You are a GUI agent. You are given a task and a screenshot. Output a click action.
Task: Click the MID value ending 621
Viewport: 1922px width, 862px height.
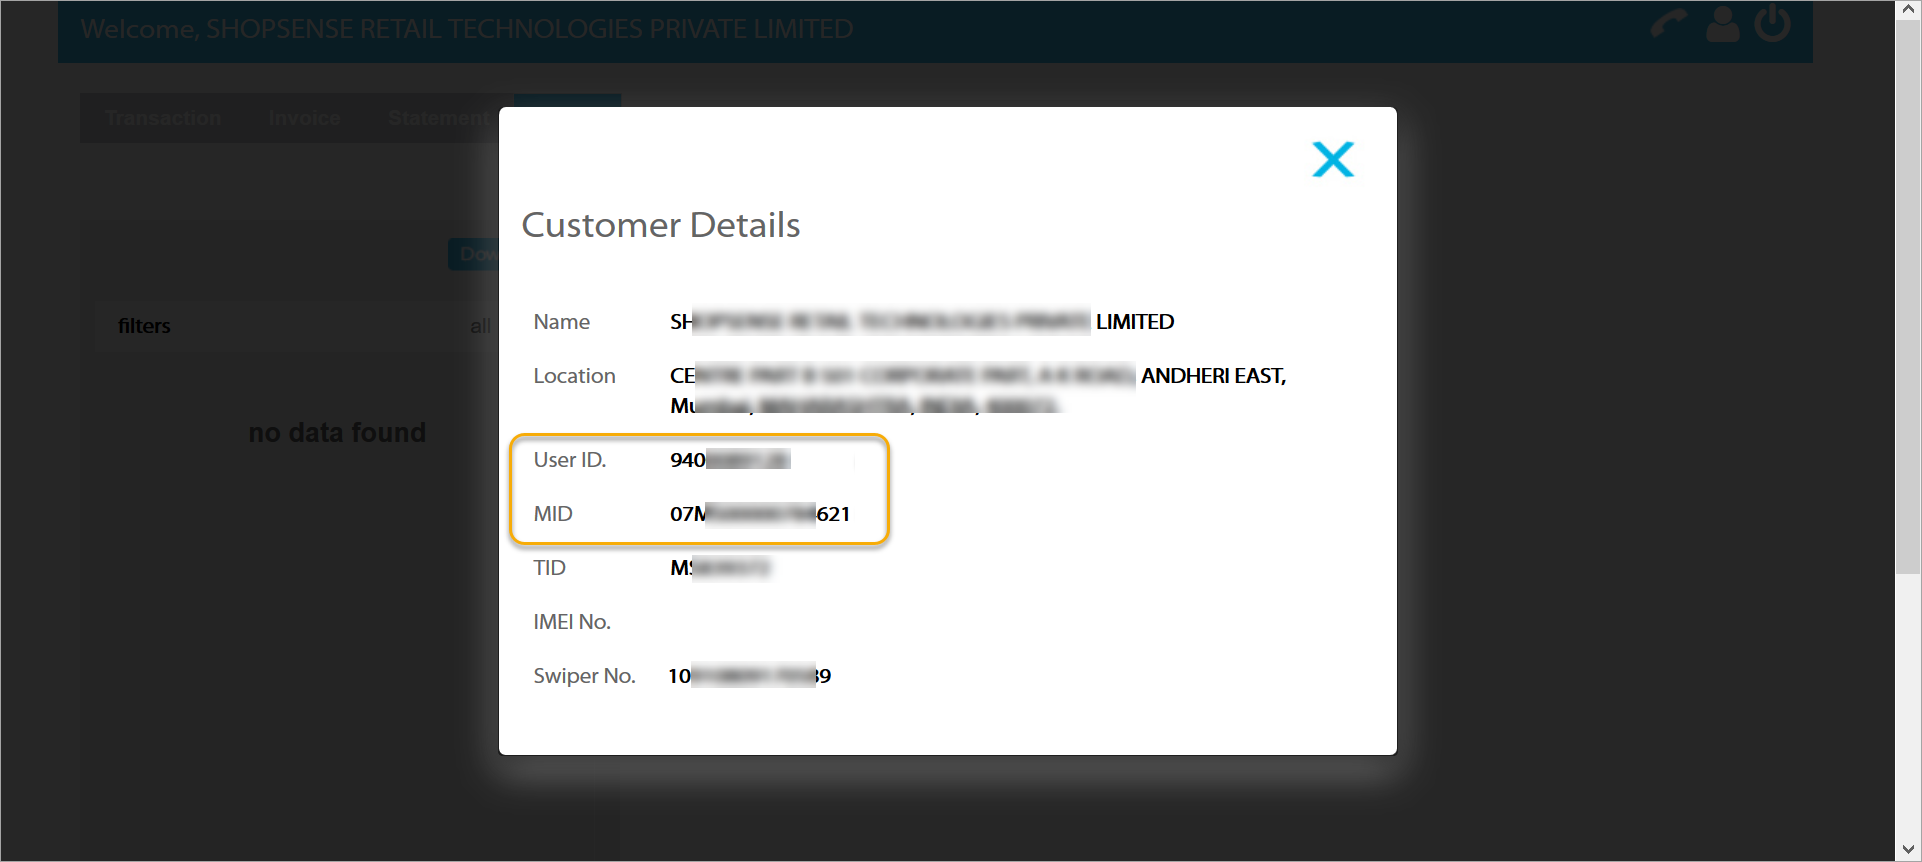coord(760,514)
